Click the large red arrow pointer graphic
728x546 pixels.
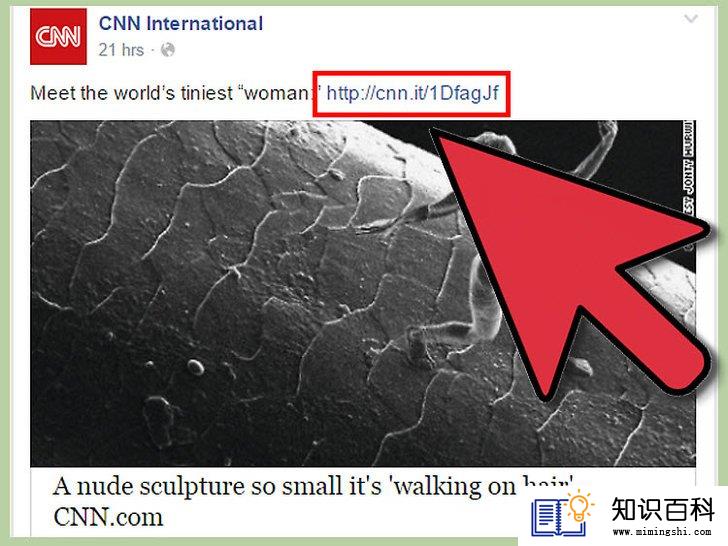[571, 262]
